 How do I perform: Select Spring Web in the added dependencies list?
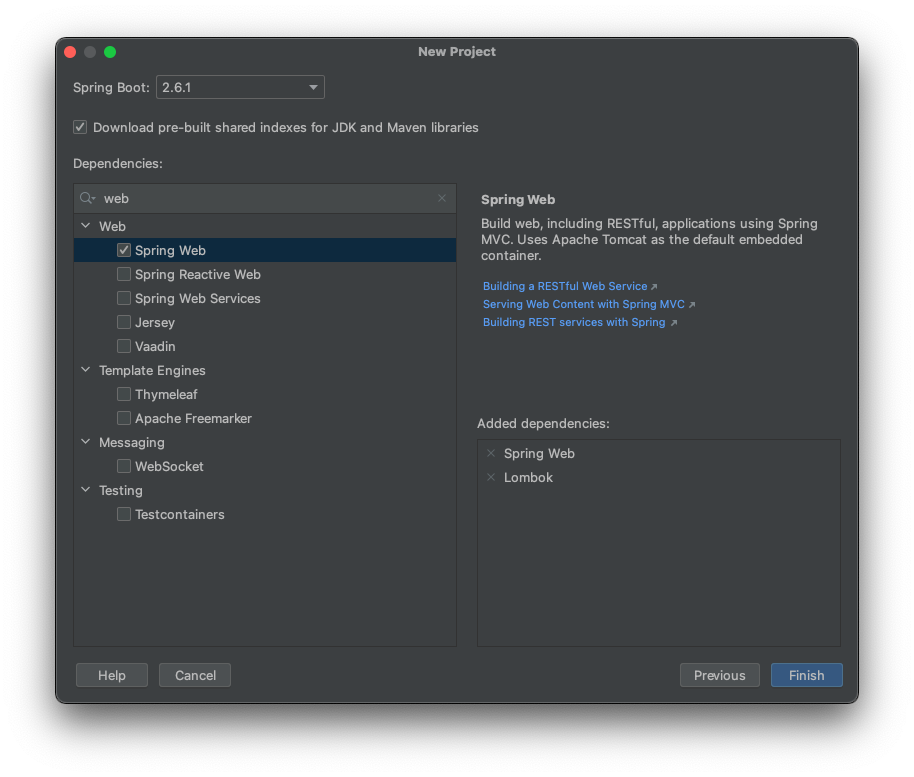[539, 453]
